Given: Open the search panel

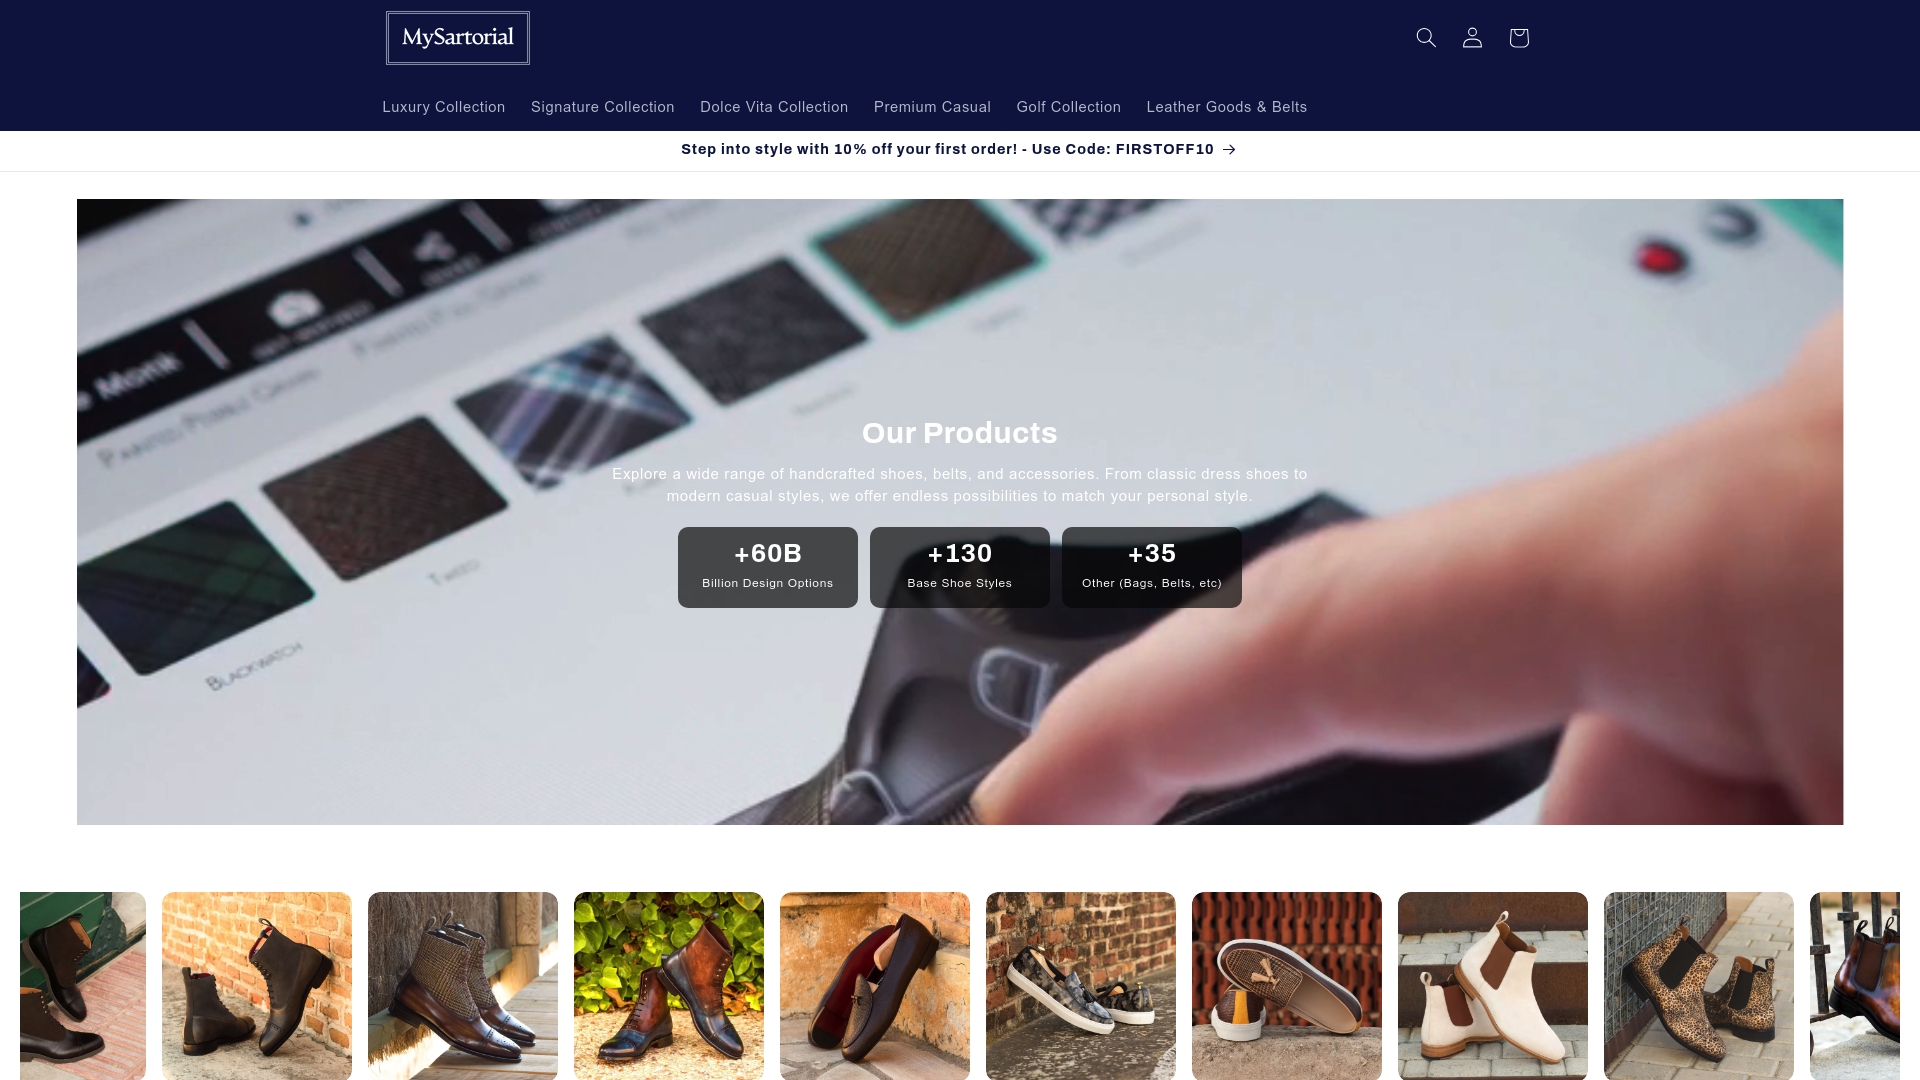Looking at the screenshot, I should tap(1425, 37).
